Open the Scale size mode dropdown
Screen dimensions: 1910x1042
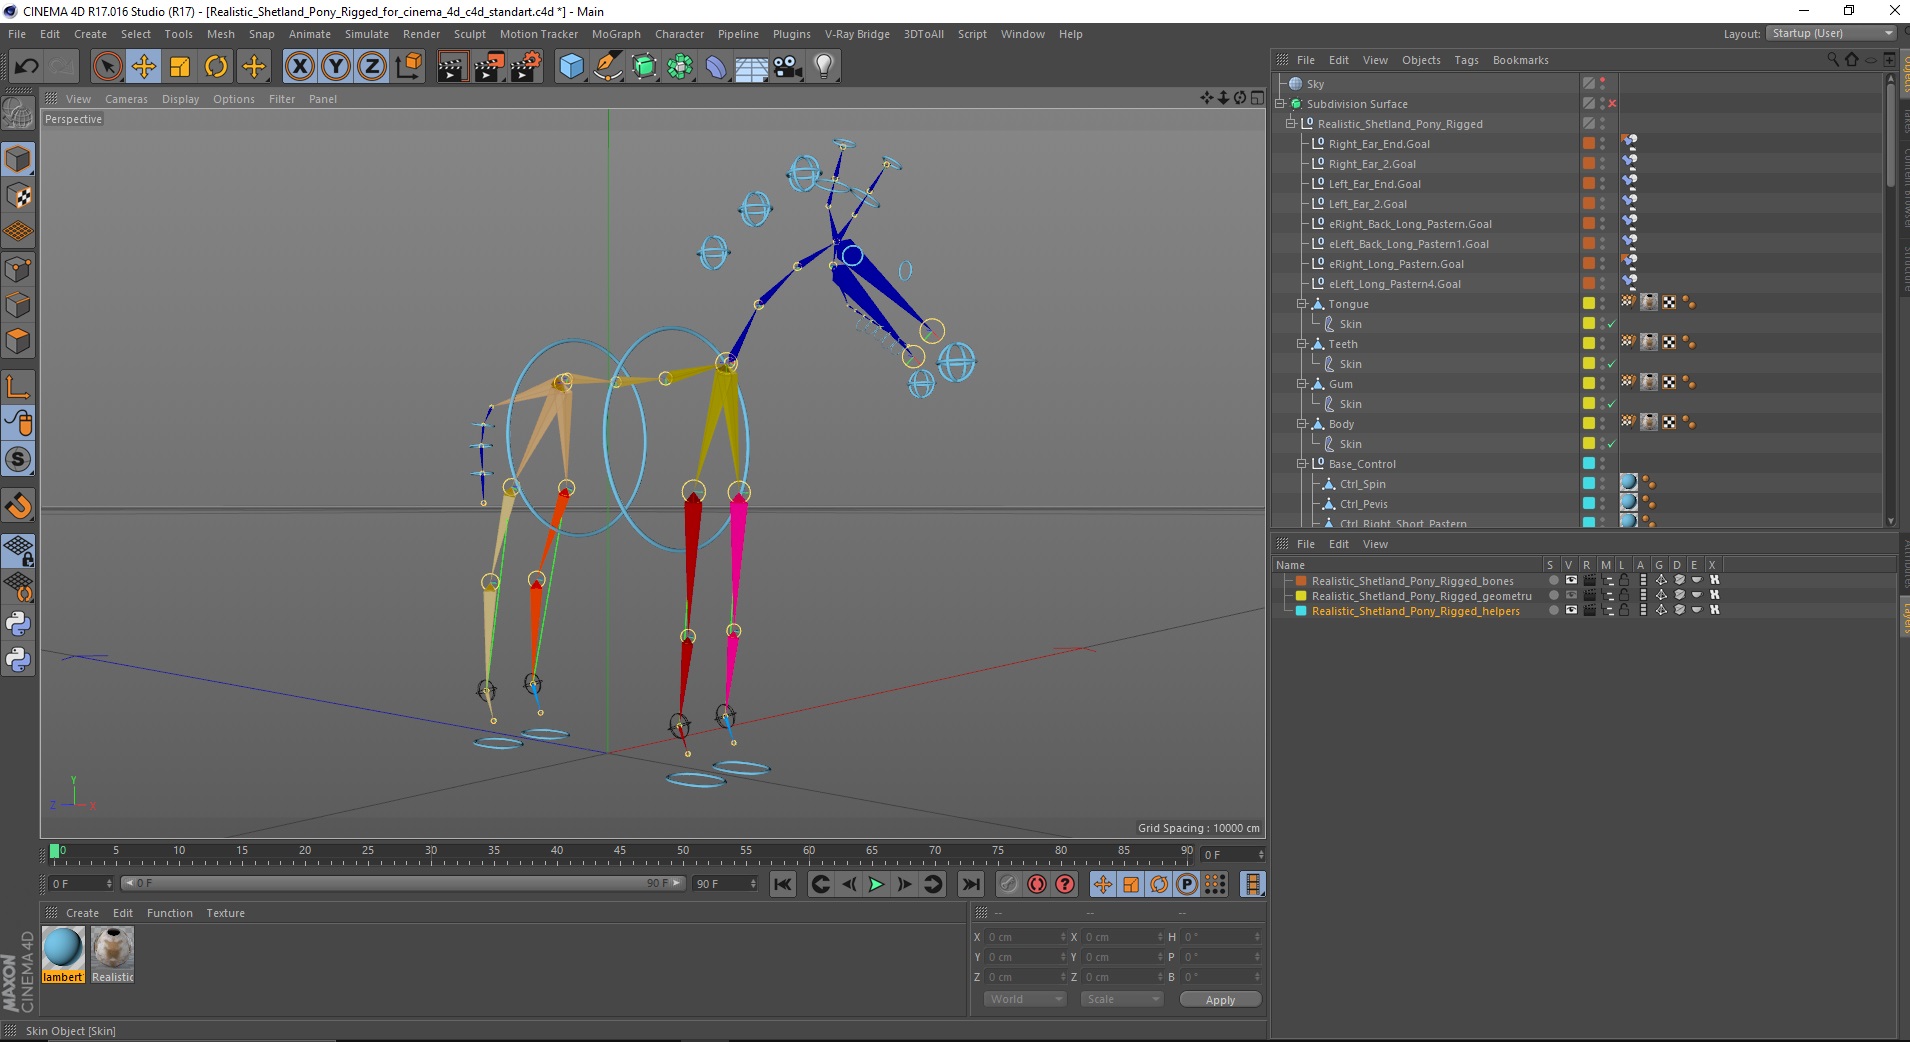1122,999
